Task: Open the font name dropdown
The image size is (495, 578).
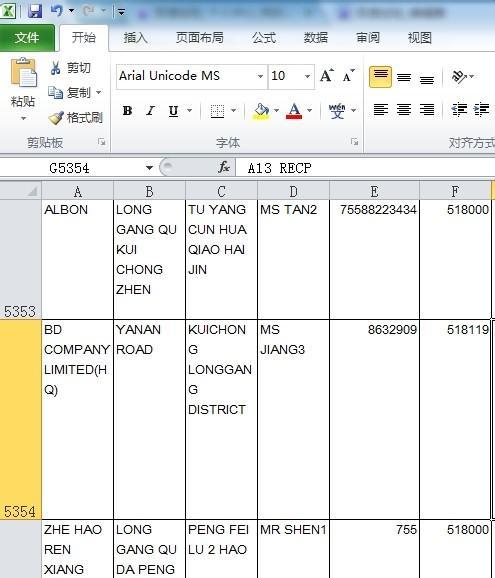Action: point(260,76)
